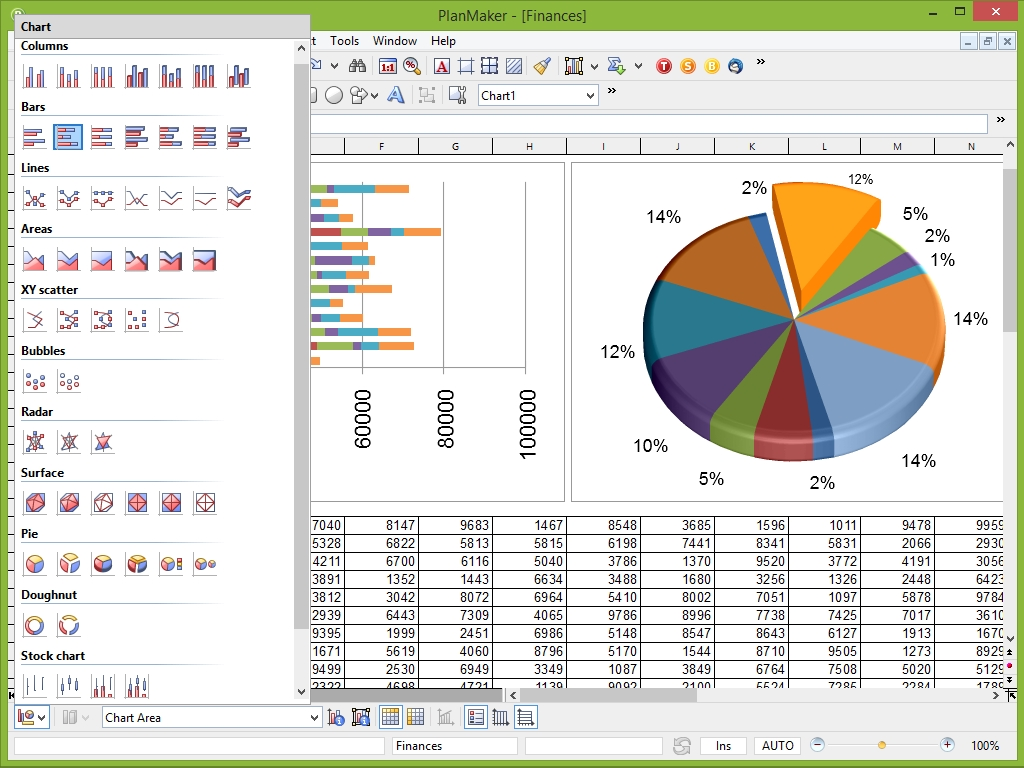The height and width of the screenshot is (768, 1024).
Task: Pick the first Stock chart type
Action: 35,686
